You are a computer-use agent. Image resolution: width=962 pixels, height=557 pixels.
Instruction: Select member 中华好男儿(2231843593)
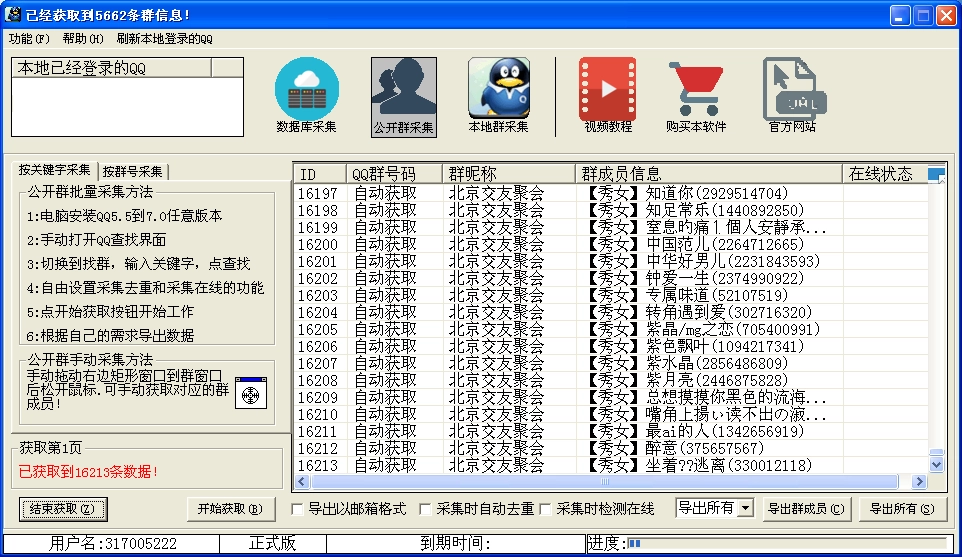coord(733,261)
